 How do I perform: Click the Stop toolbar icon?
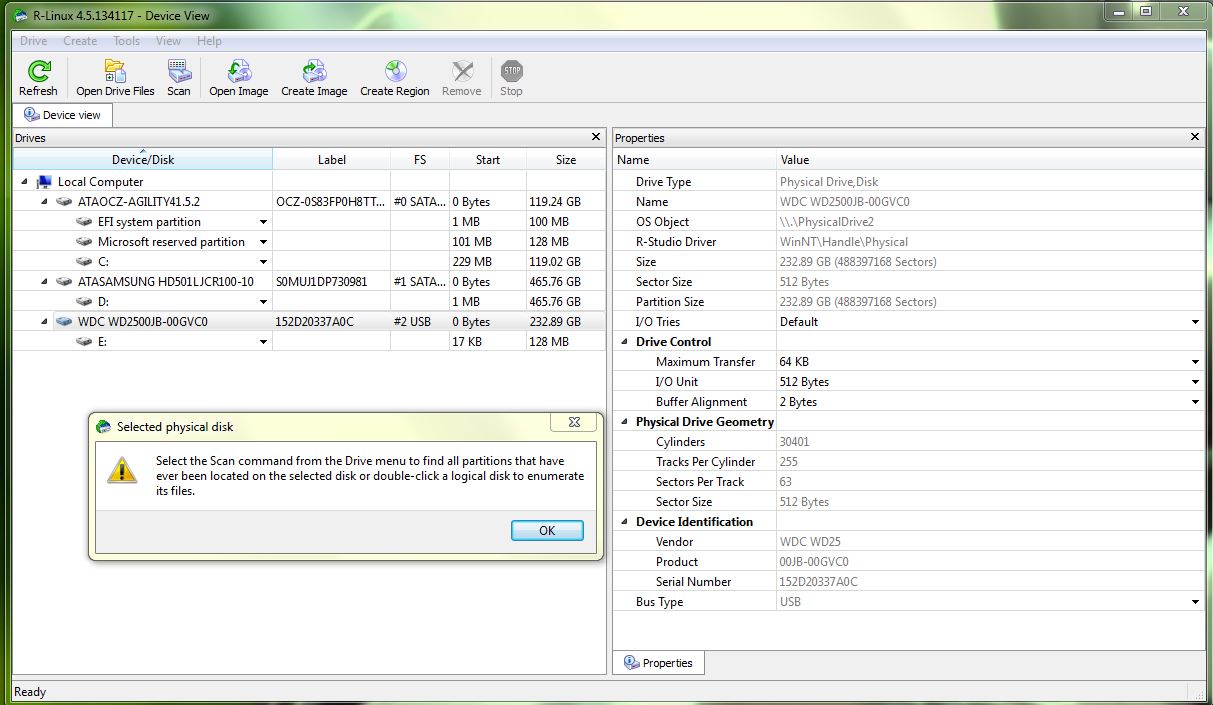[x=512, y=72]
